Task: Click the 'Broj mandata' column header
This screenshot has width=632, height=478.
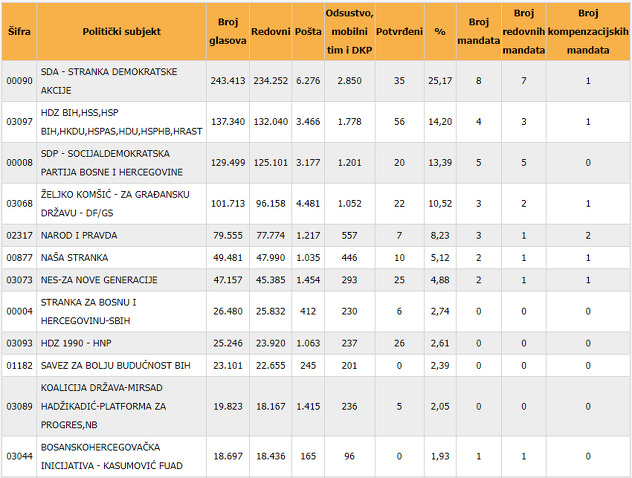Action: (478, 31)
